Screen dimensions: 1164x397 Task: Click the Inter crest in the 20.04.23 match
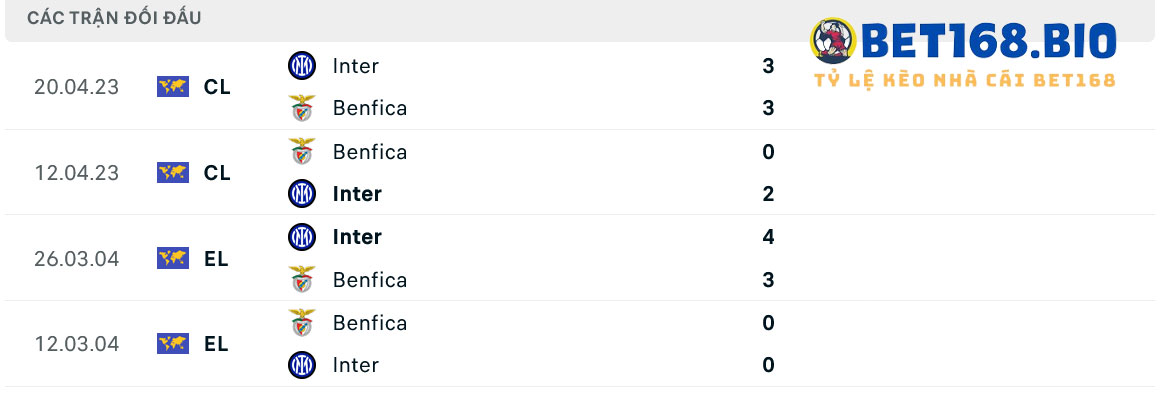301,66
